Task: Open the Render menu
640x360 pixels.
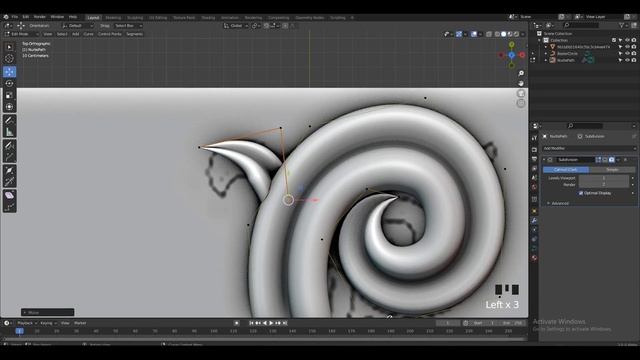Action: pos(40,17)
